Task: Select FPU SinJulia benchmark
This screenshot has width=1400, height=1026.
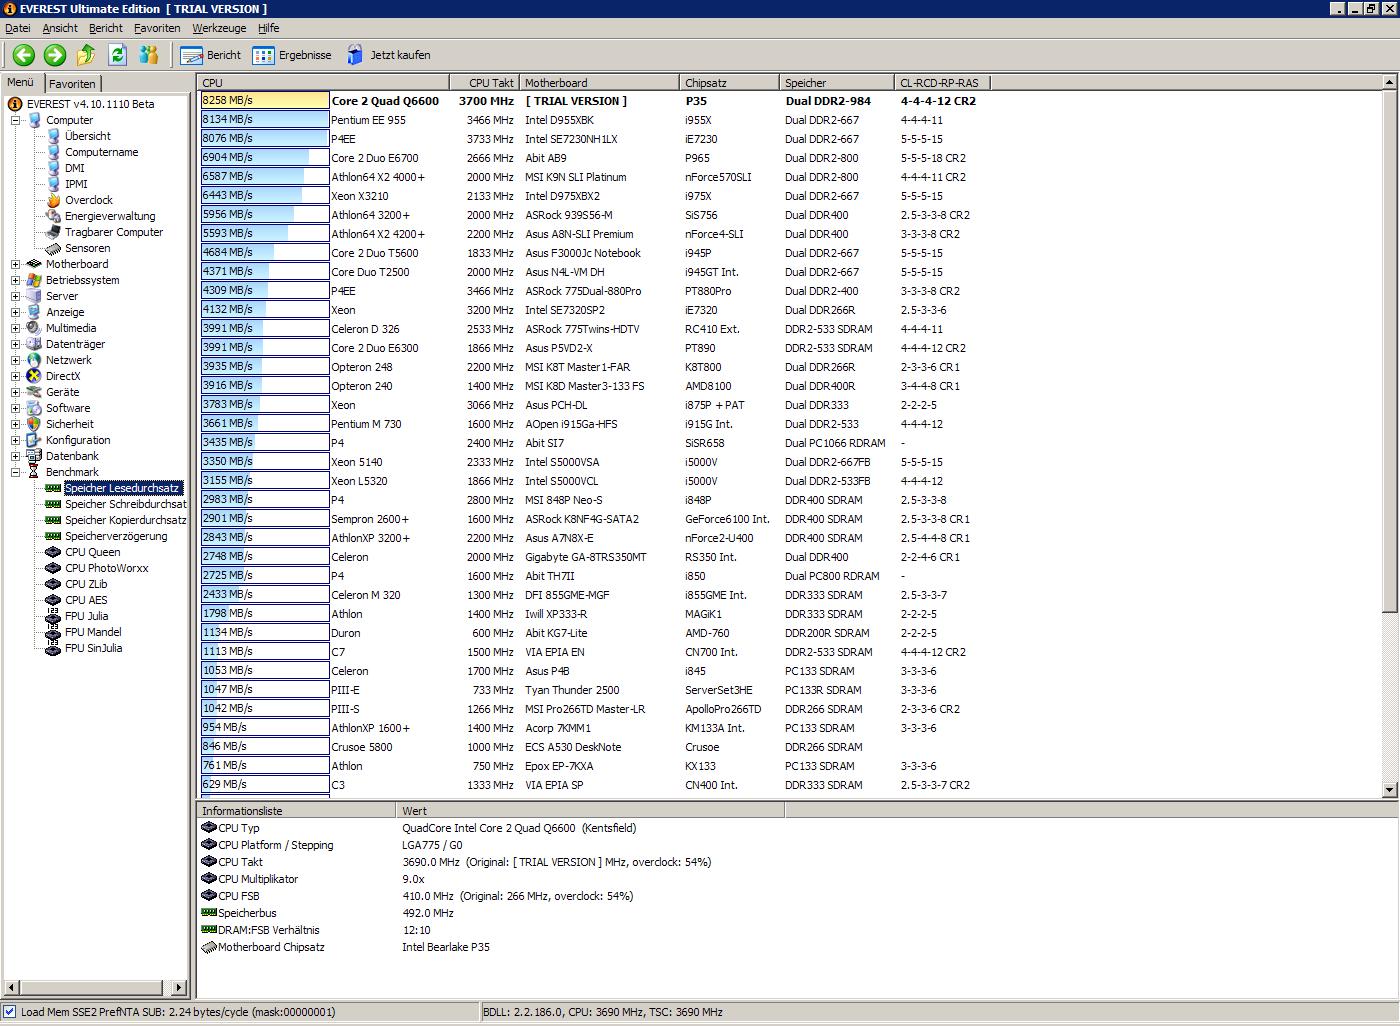Action: point(93,648)
